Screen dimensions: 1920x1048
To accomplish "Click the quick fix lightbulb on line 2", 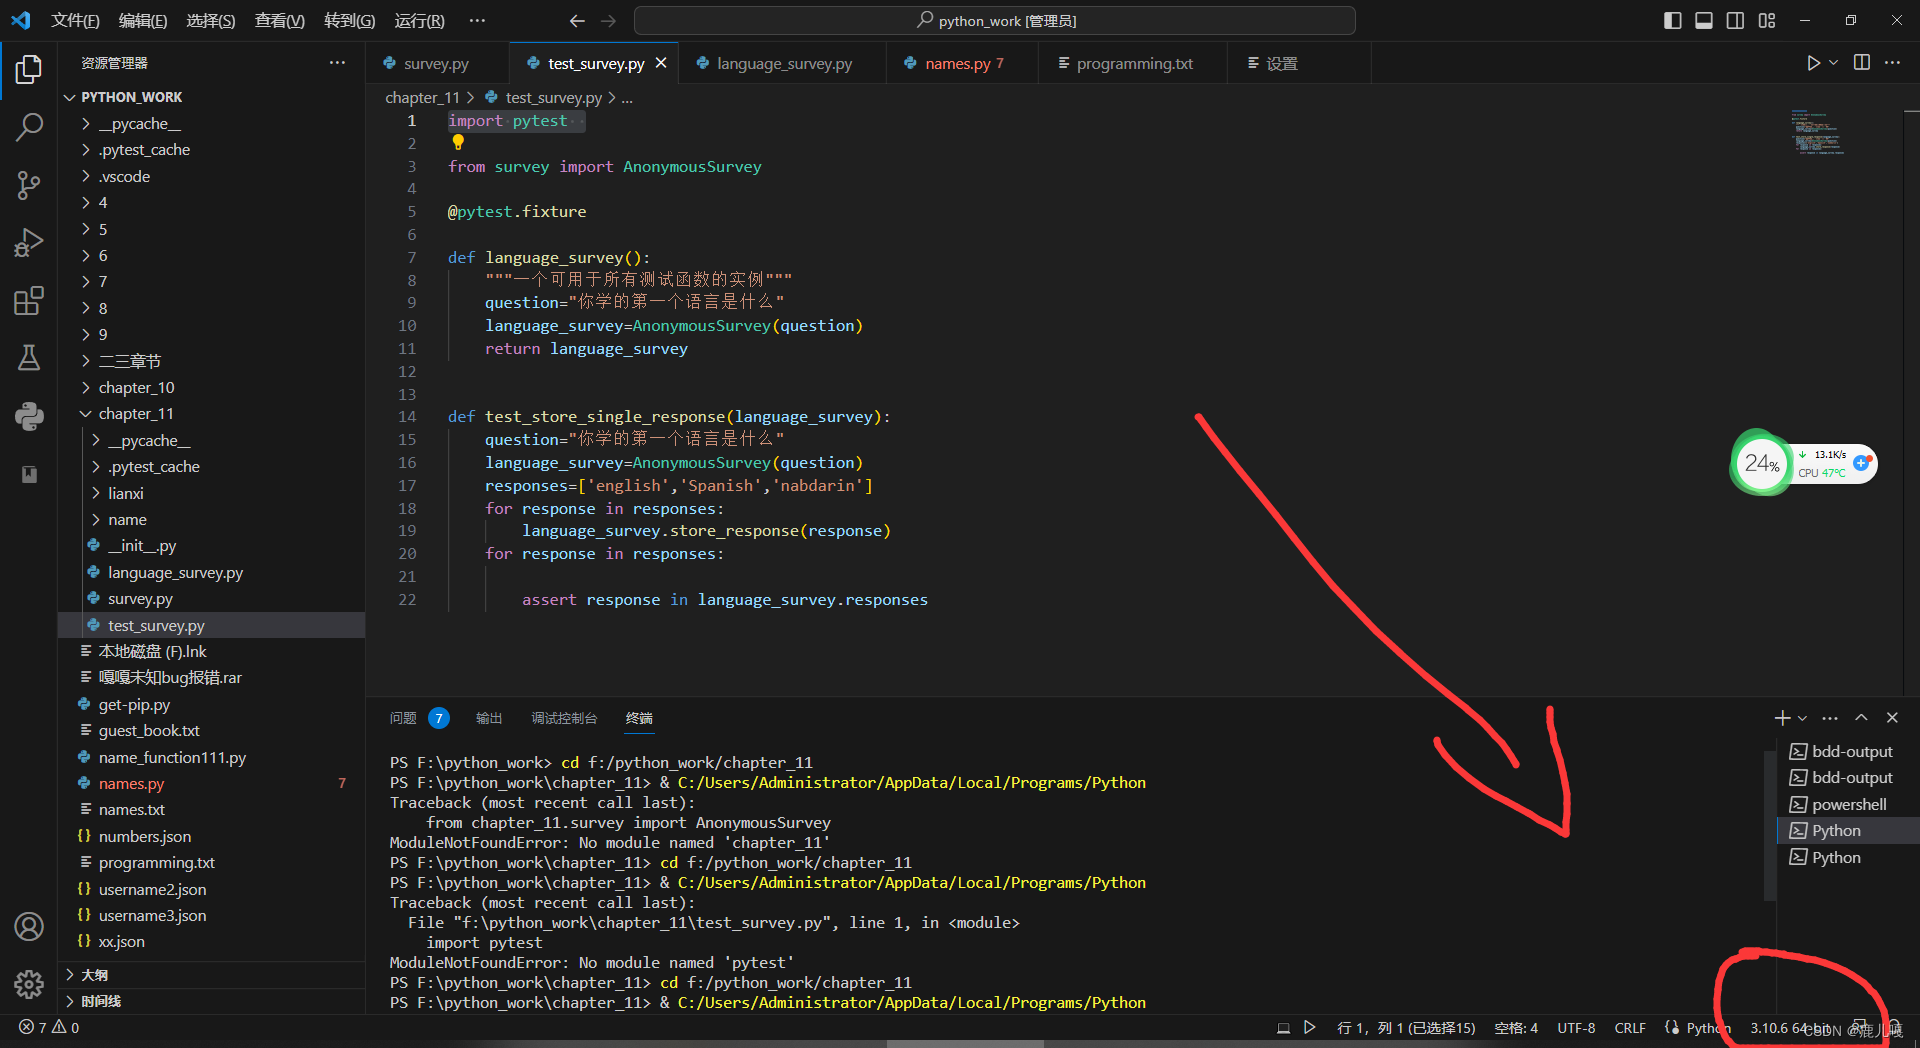I will tap(458, 142).
